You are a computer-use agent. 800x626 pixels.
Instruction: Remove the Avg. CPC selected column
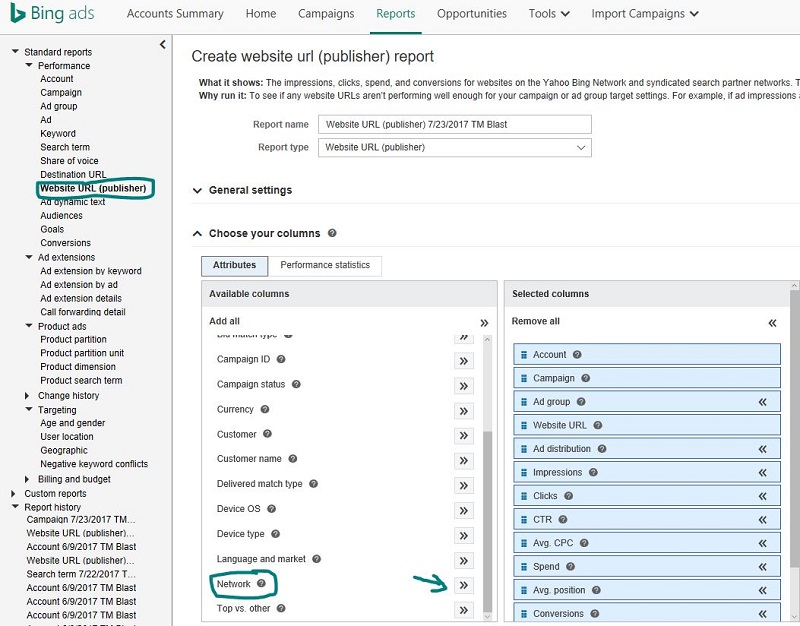click(762, 543)
